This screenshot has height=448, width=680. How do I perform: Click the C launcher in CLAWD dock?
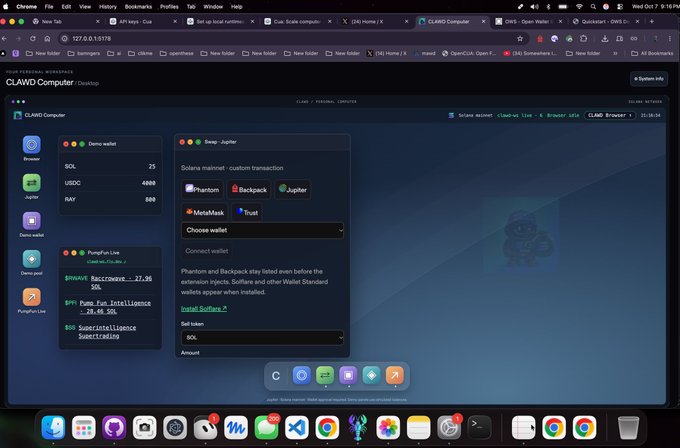click(x=276, y=376)
